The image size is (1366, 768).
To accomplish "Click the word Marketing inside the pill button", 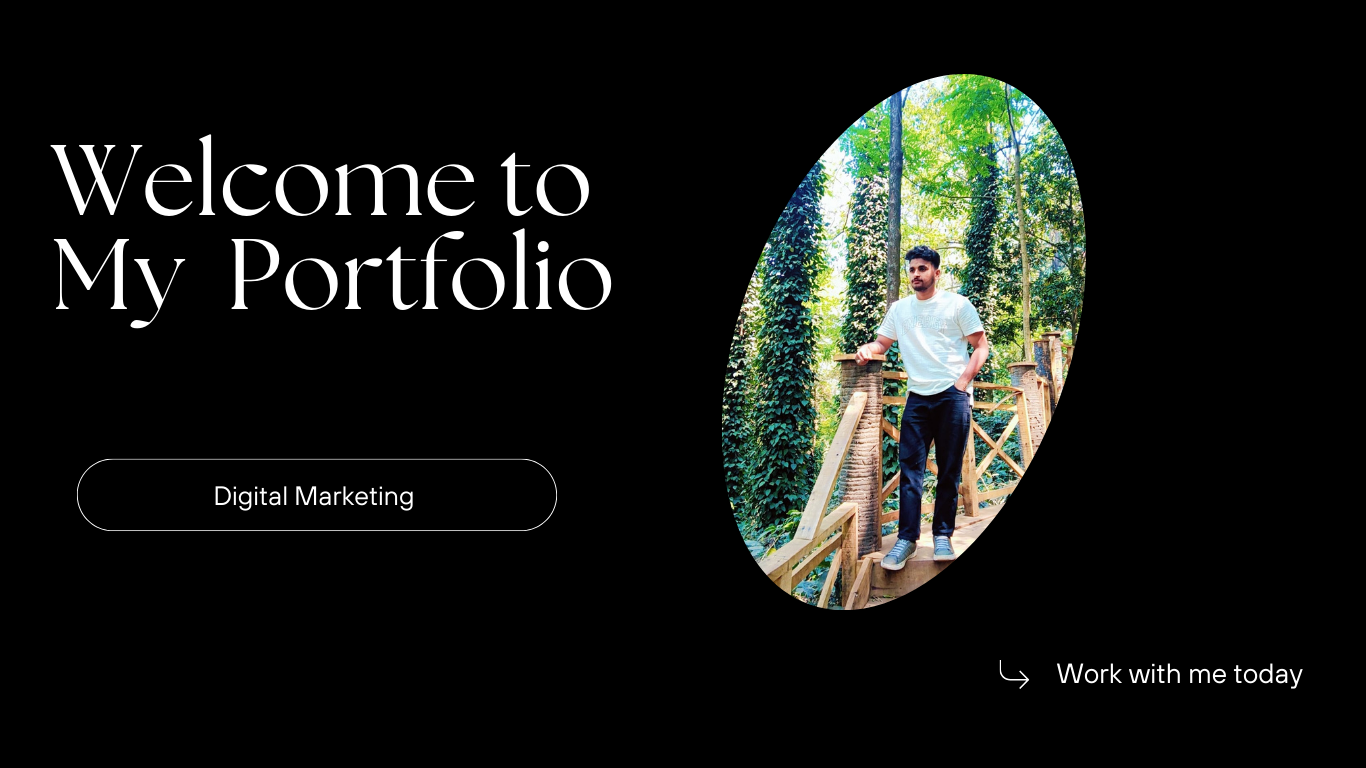I will (354, 496).
